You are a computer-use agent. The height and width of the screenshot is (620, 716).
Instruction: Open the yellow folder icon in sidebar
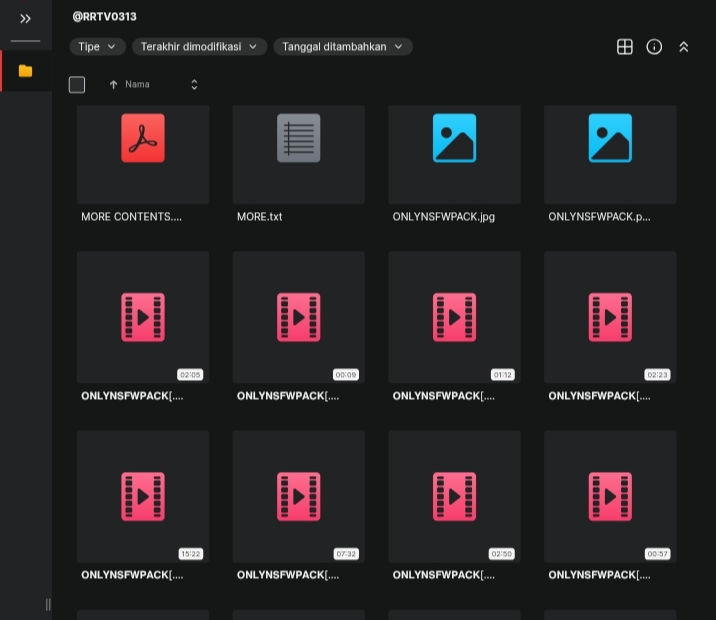pyautogui.click(x=26, y=71)
